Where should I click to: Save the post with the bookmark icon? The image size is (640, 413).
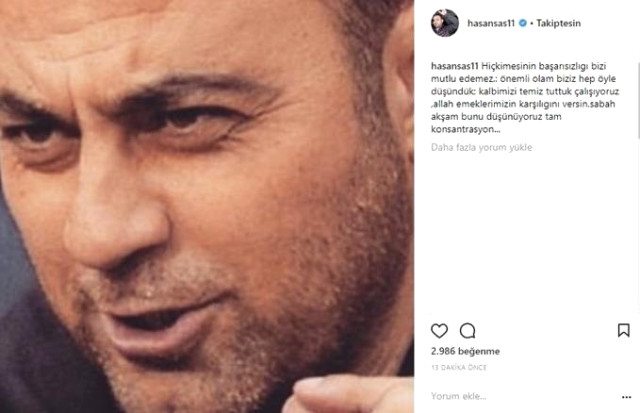[623, 330]
